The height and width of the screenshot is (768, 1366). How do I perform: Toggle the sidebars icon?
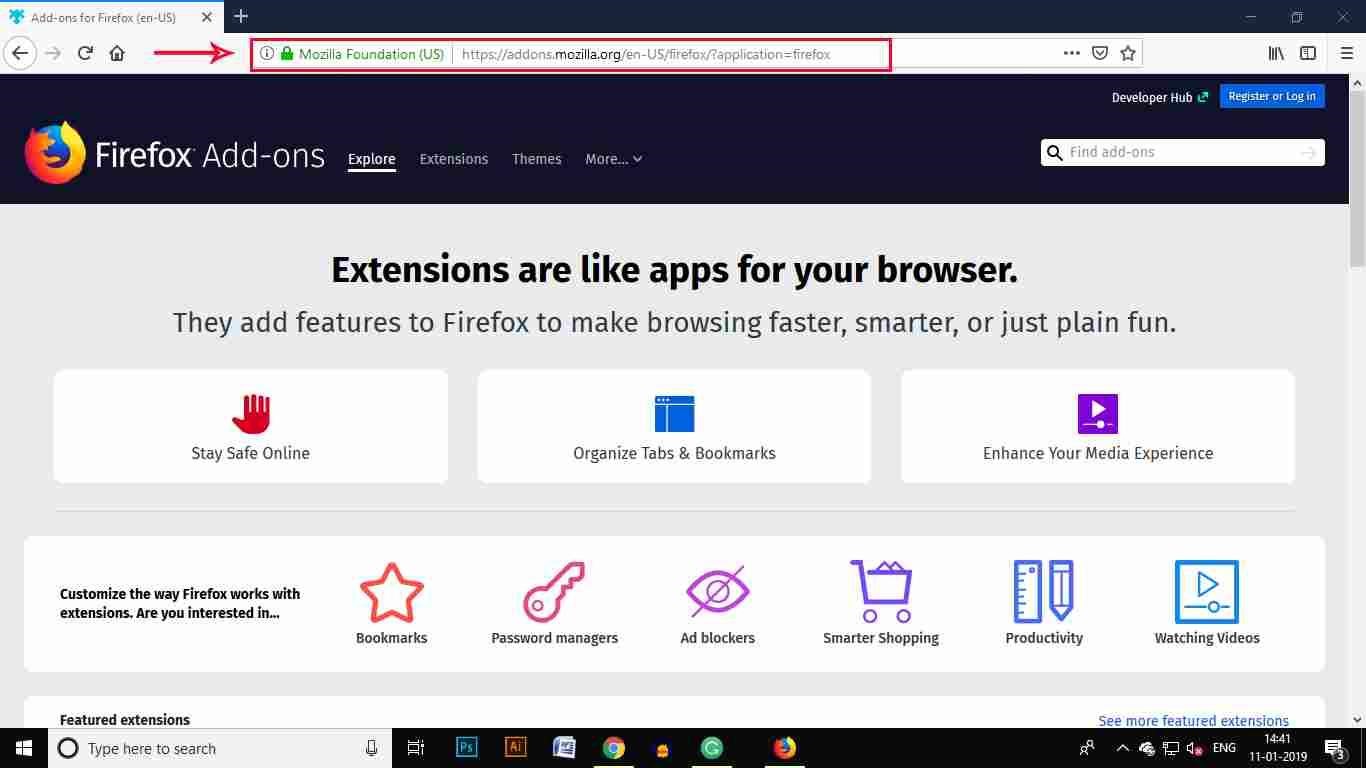(x=1308, y=54)
